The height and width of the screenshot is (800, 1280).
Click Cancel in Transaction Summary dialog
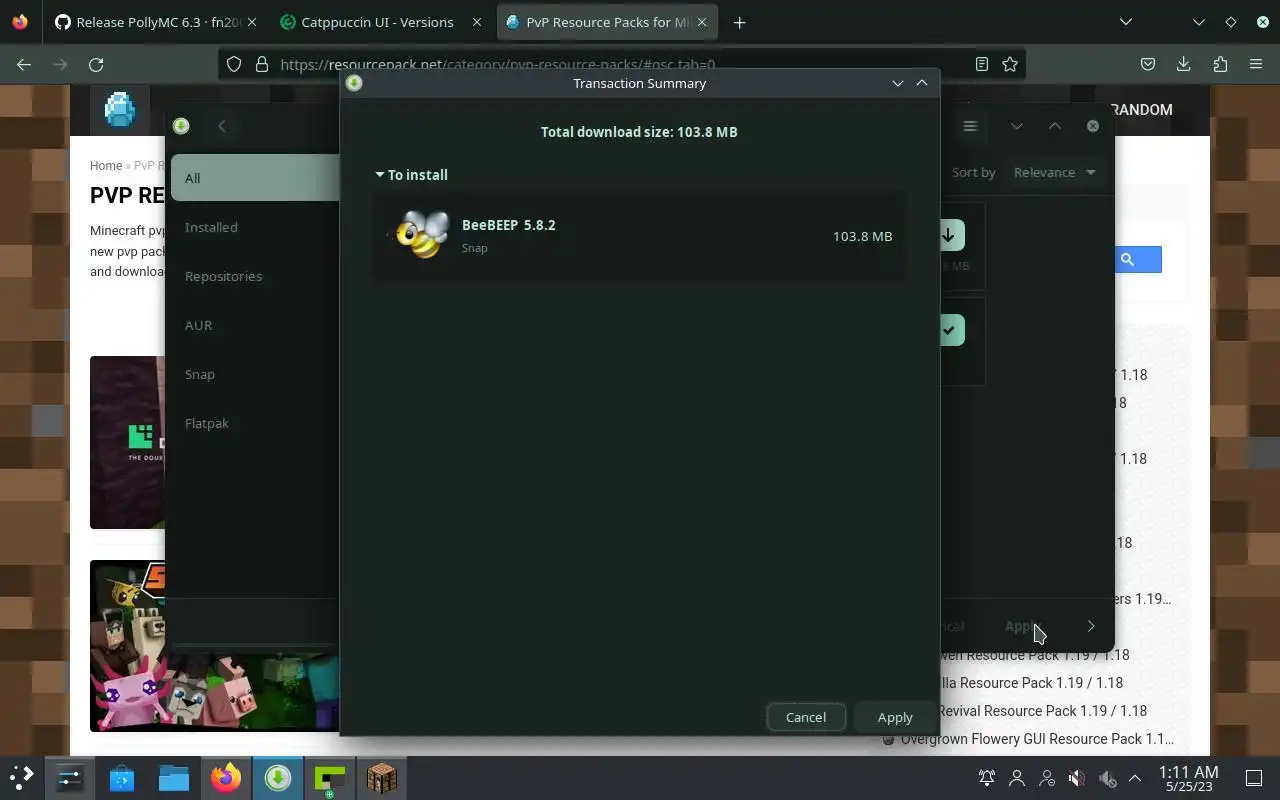(x=805, y=717)
